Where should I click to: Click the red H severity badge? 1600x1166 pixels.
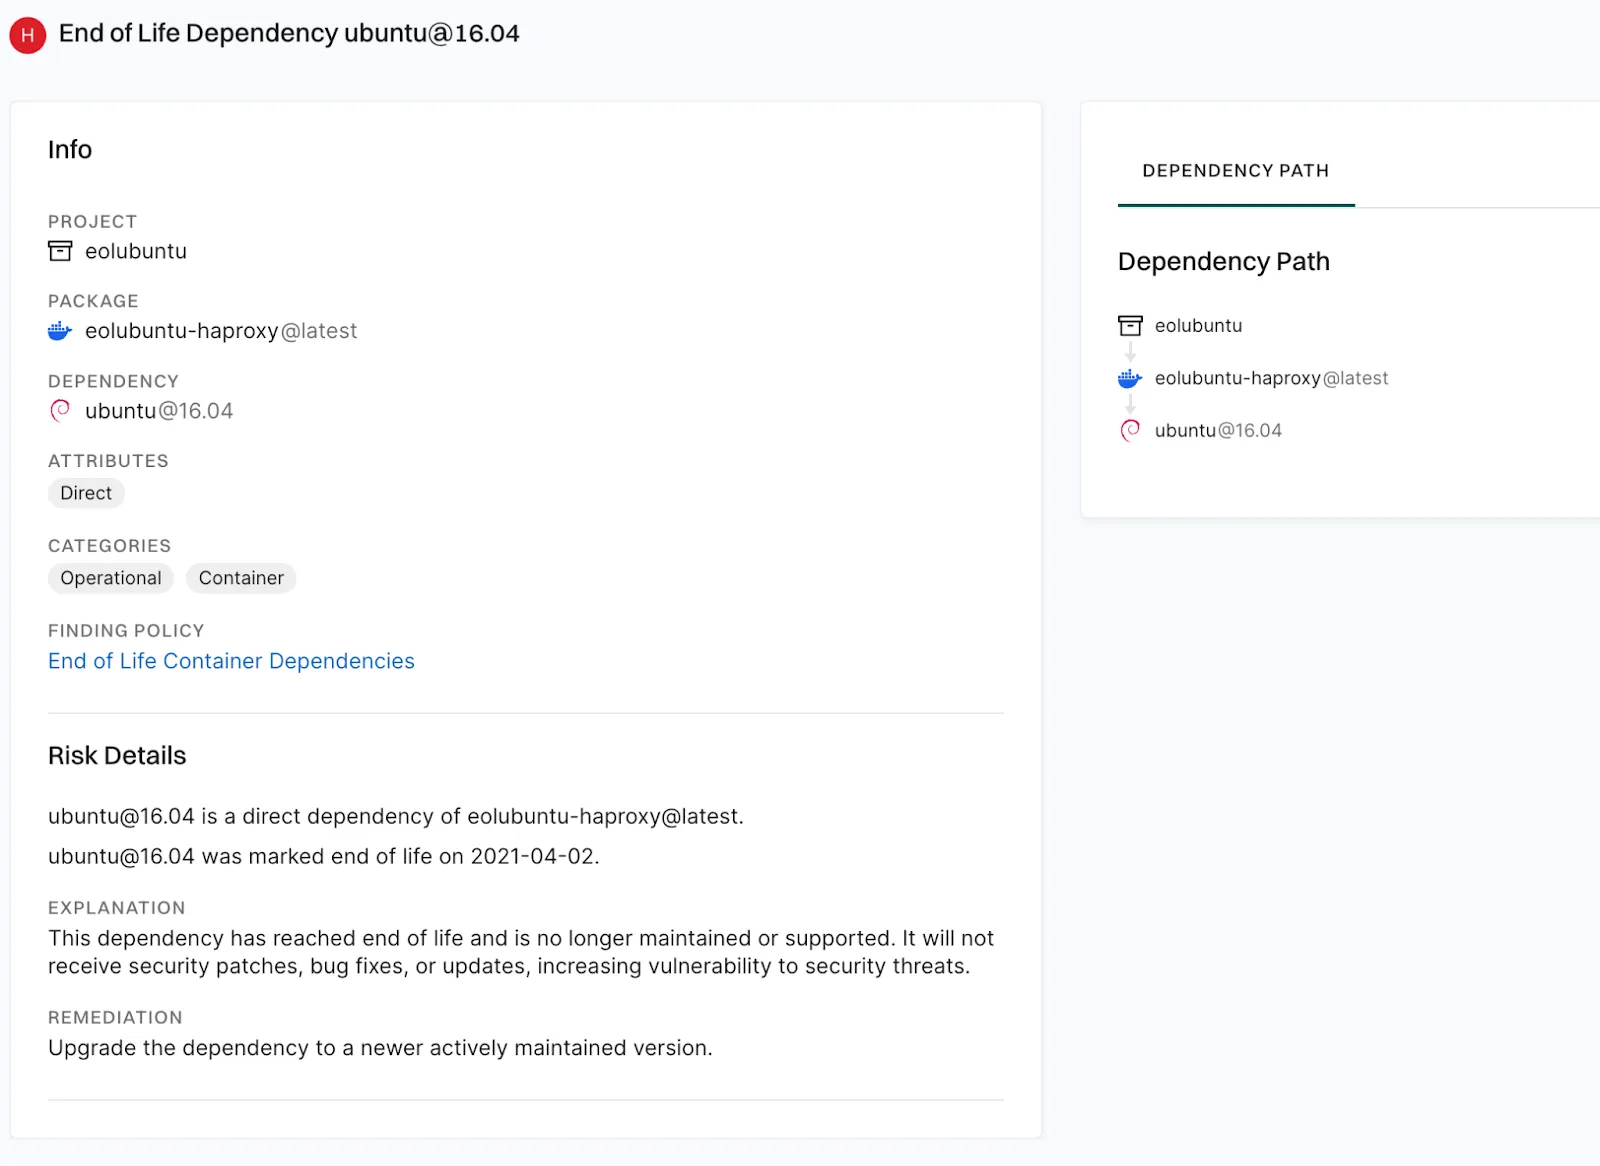tap(28, 35)
